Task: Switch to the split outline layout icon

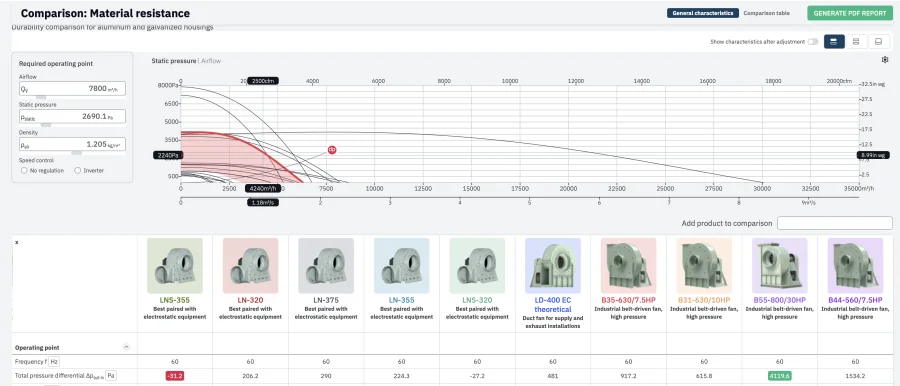Action: tap(856, 41)
